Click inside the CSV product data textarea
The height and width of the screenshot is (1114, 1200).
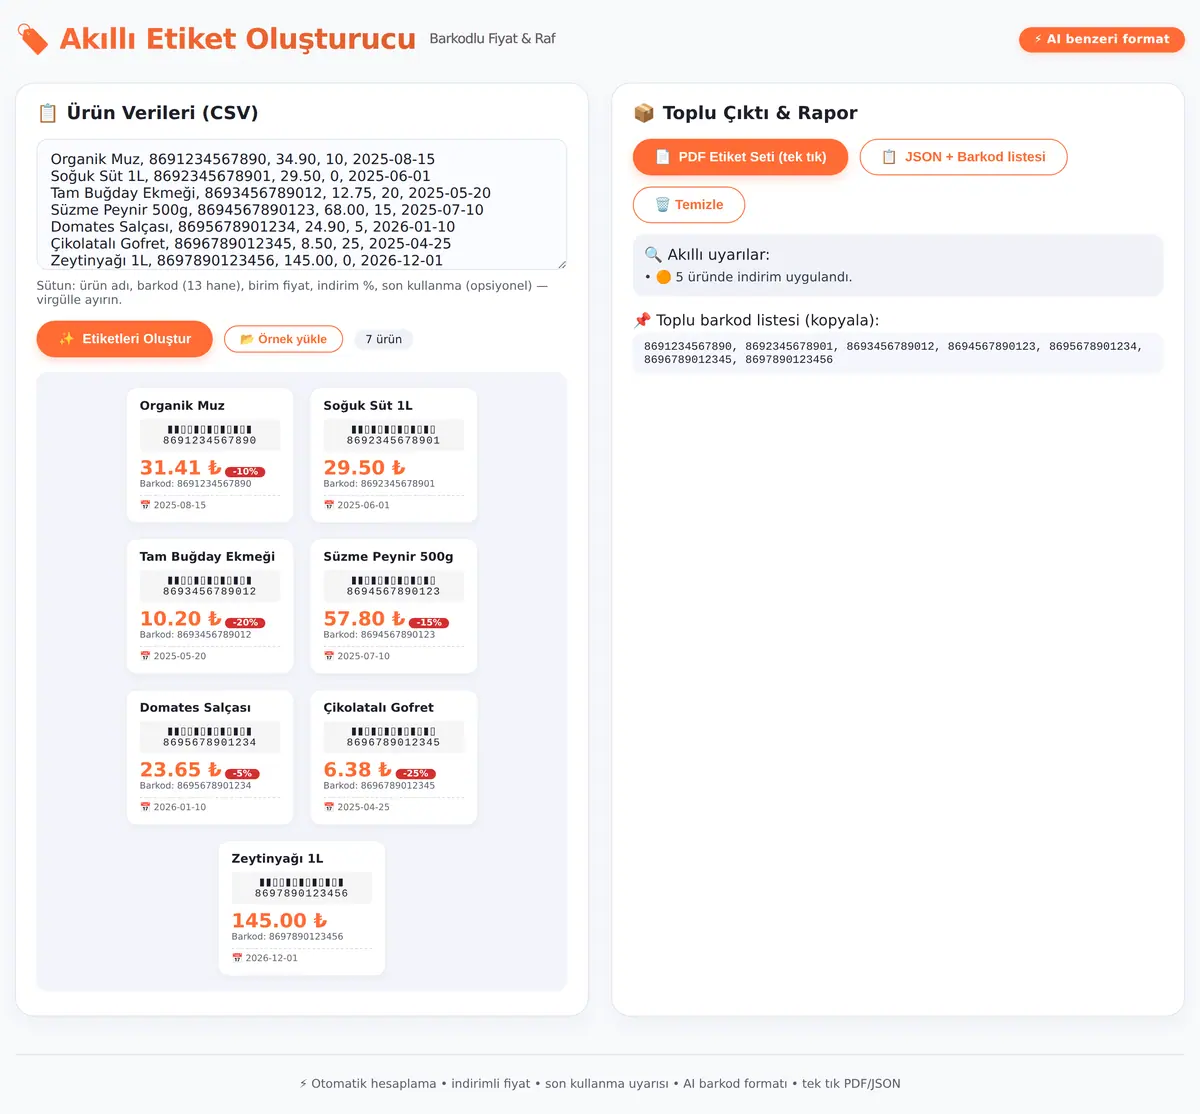(x=302, y=205)
